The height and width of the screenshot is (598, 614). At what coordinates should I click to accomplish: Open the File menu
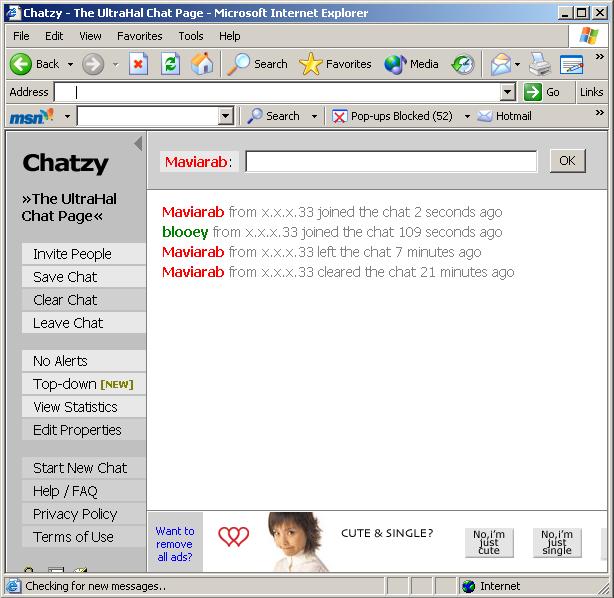coord(21,36)
